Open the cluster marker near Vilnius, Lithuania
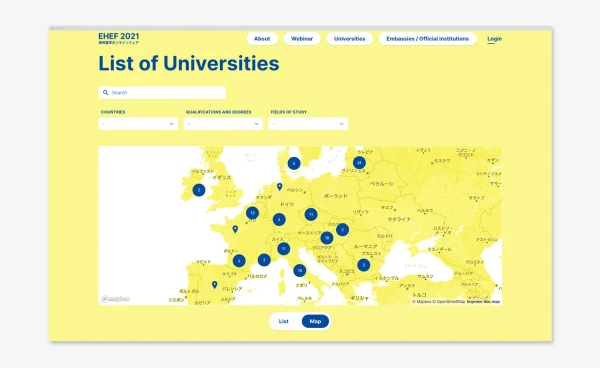Viewport: 600px width, 369px height. [x=359, y=163]
